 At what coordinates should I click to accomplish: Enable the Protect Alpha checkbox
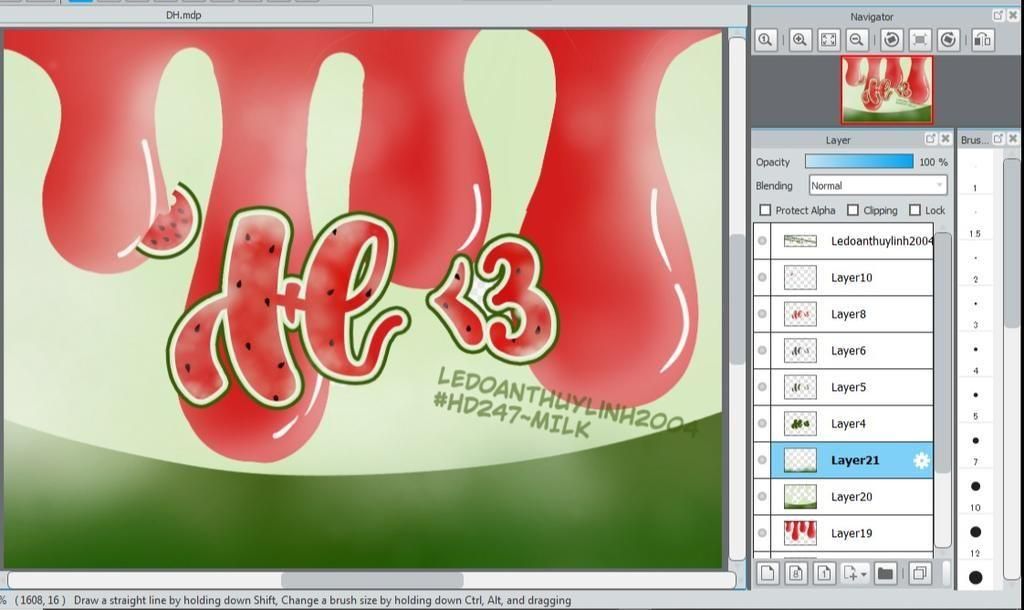(766, 210)
